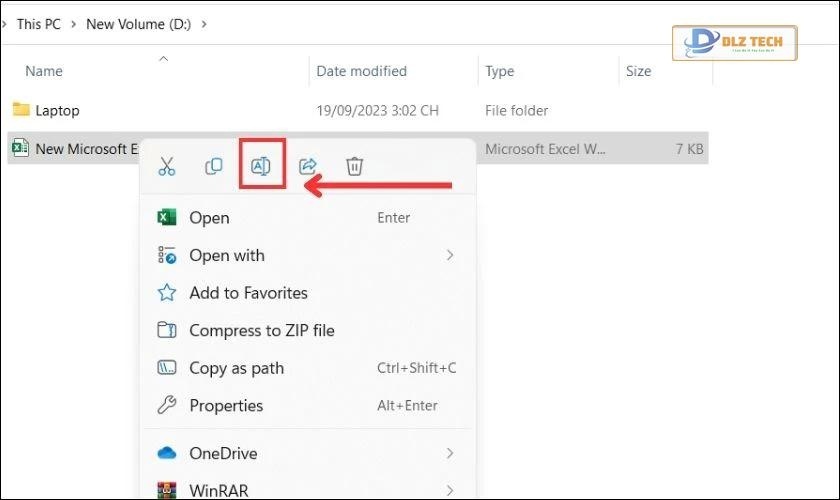Navigate to This PC in breadcrumb
This screenshot has height=500, width=840.
38,24
